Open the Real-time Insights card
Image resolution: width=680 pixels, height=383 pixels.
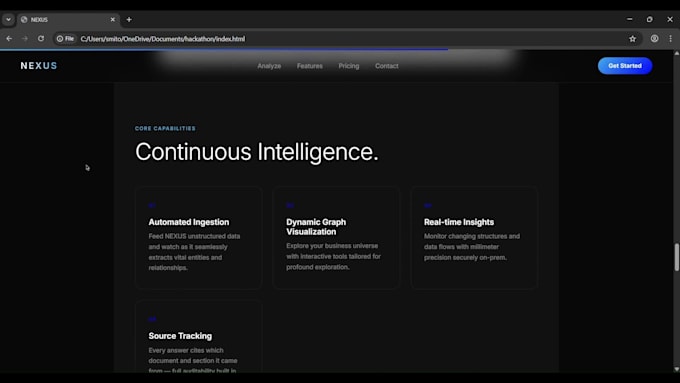click(x=474, y=238)
